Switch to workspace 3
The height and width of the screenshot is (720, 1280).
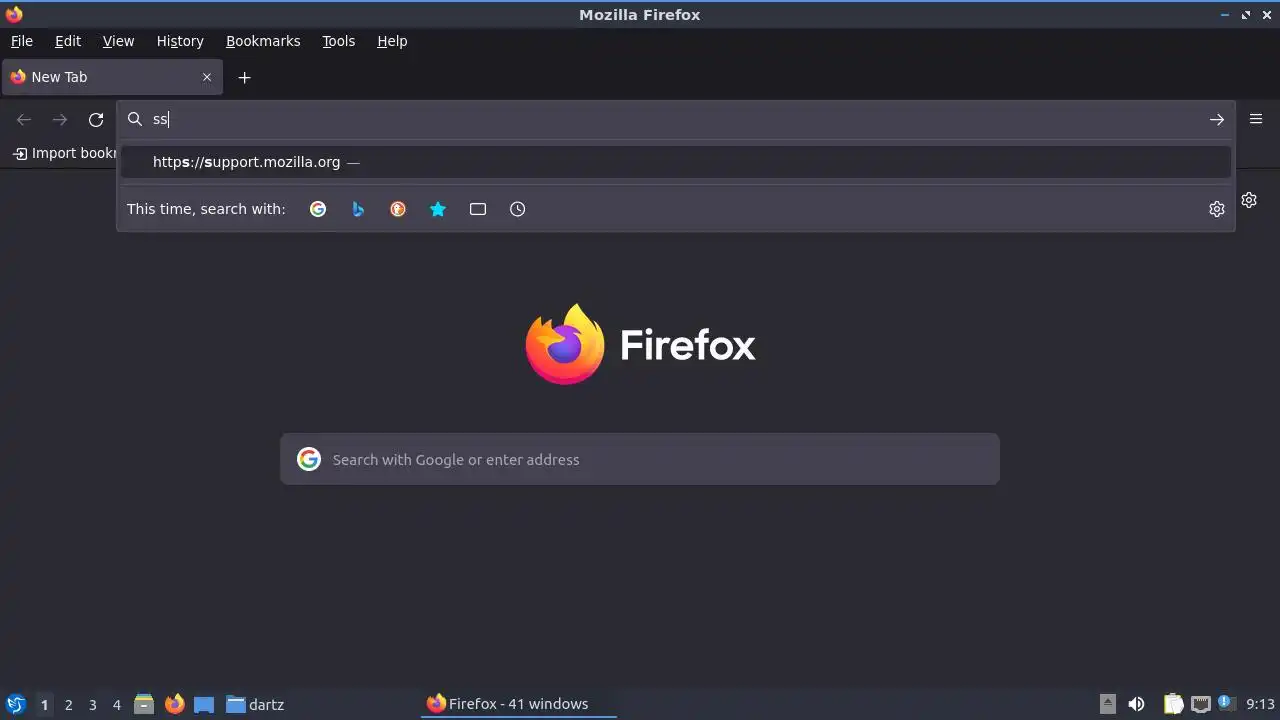click(92, 704)
